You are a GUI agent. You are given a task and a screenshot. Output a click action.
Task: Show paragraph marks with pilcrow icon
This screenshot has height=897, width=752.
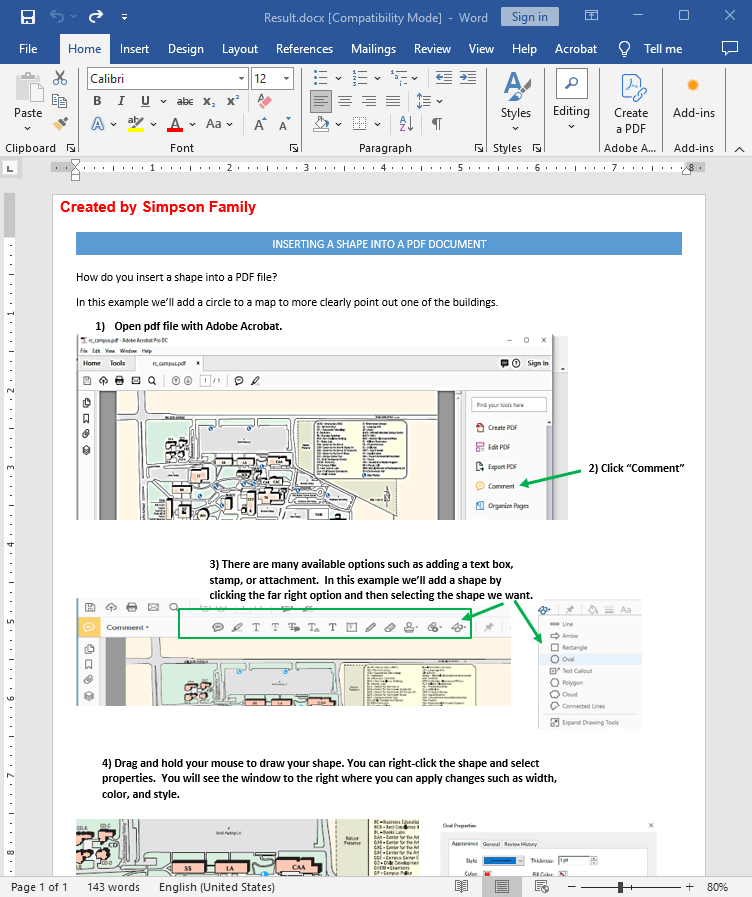(436, 124)
